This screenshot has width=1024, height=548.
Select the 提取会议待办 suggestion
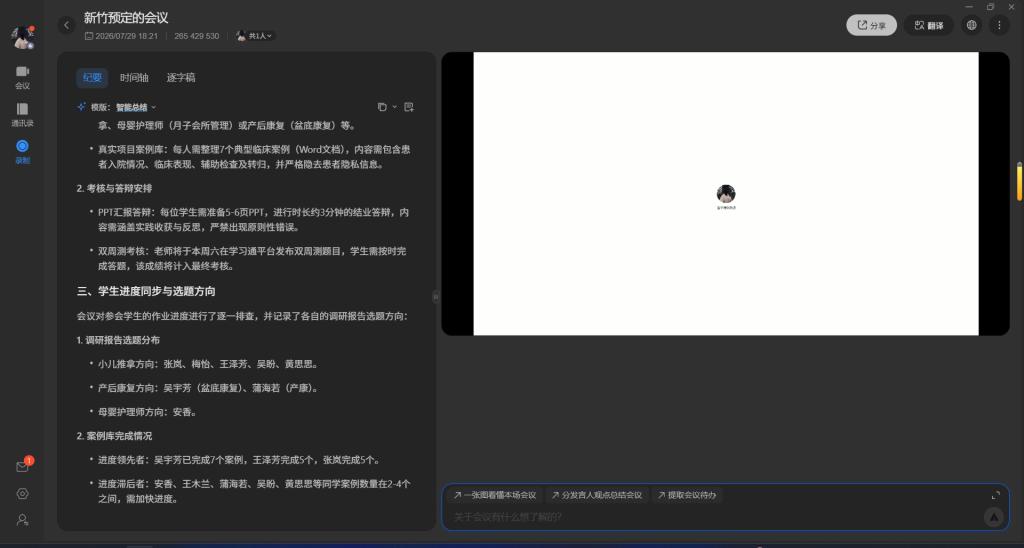click(x=686, y=495)
